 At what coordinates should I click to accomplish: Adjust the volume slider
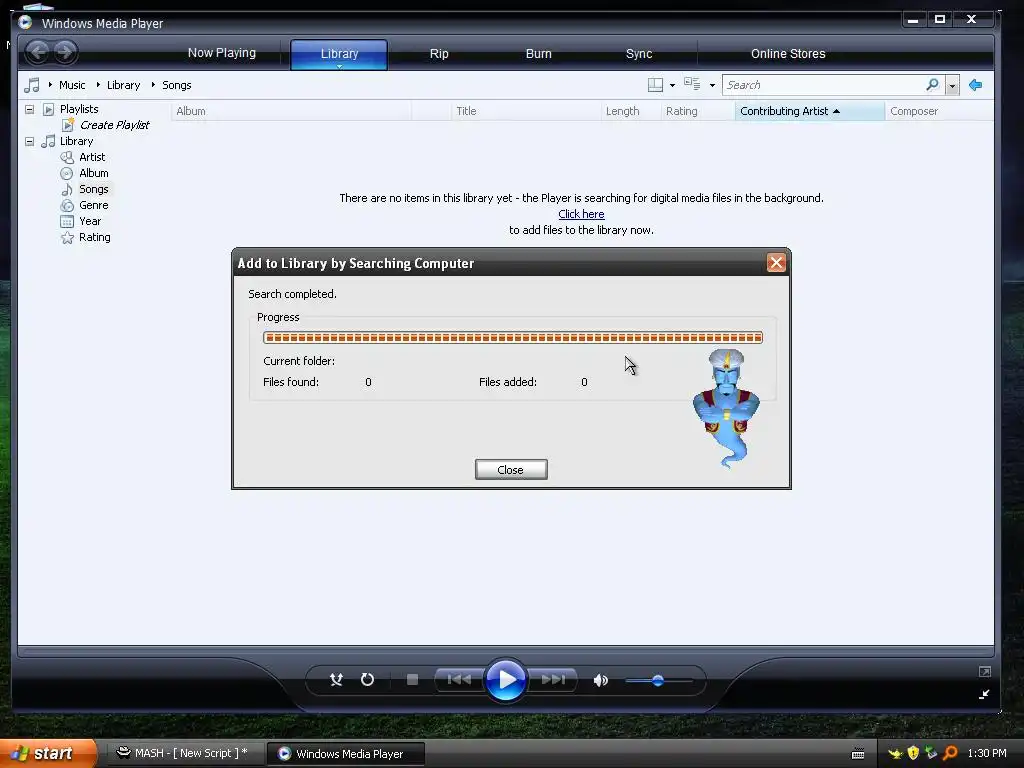coord(658,680)
